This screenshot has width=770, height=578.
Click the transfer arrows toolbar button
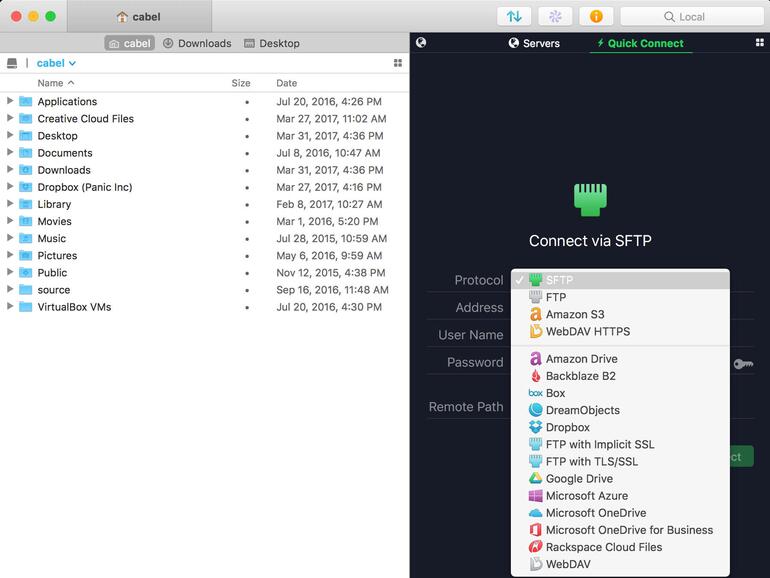pyautogui.click(x=514, y=16)
